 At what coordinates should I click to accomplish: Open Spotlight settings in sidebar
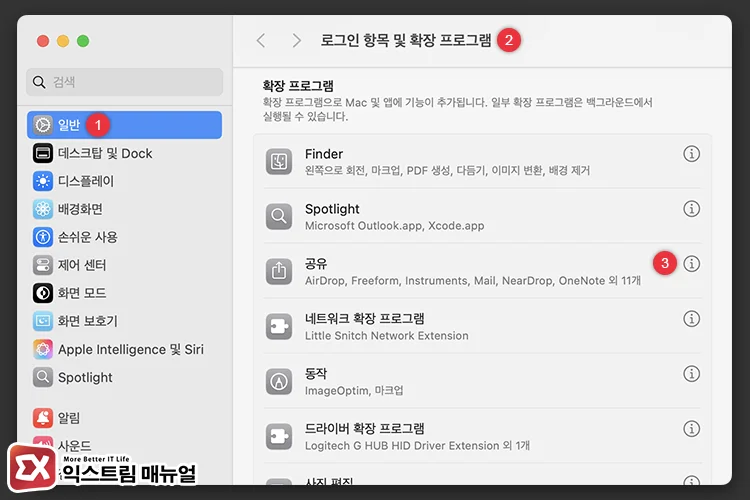(x=124, y=378)
